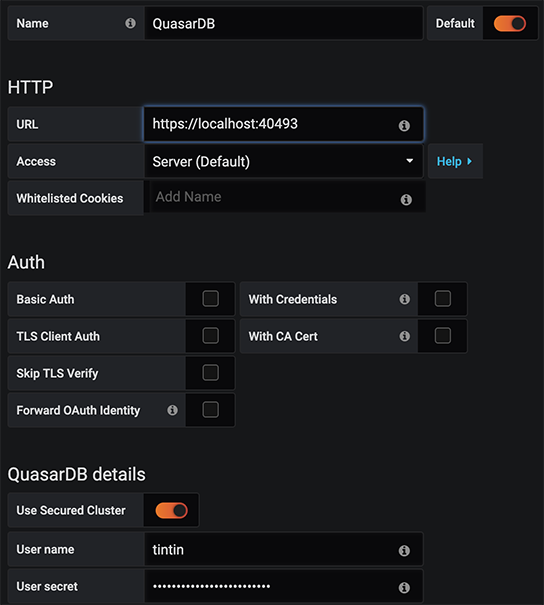Image resolution: width=544 pixels, height=605 pixels.
Task: Click the info icon next to Name label
Action: pyautogui.click(x=130, y=23)
